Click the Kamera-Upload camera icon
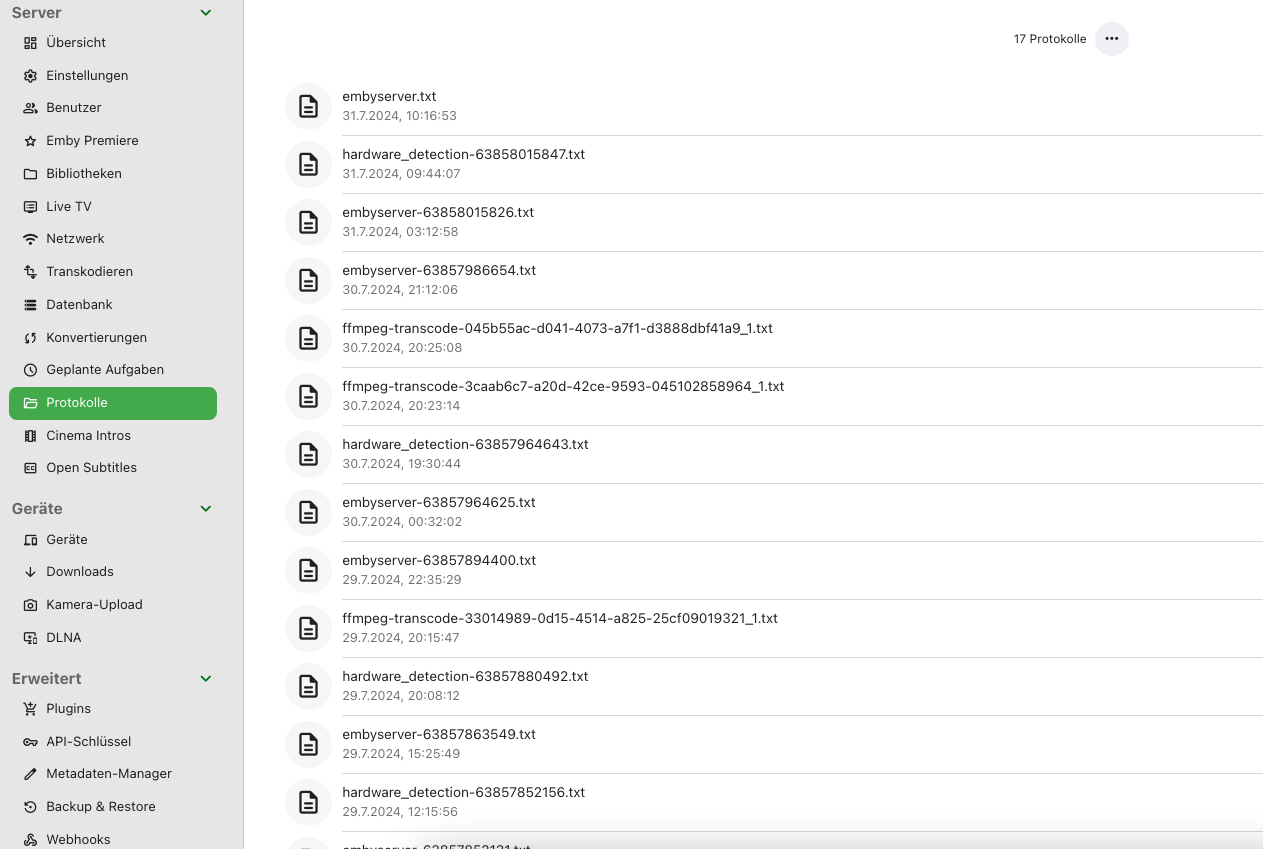 point(30,605)
